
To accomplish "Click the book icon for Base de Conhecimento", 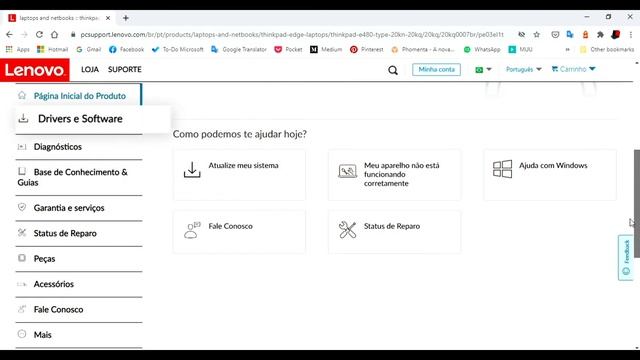I will pyautogui.click(x=22, y=171).
